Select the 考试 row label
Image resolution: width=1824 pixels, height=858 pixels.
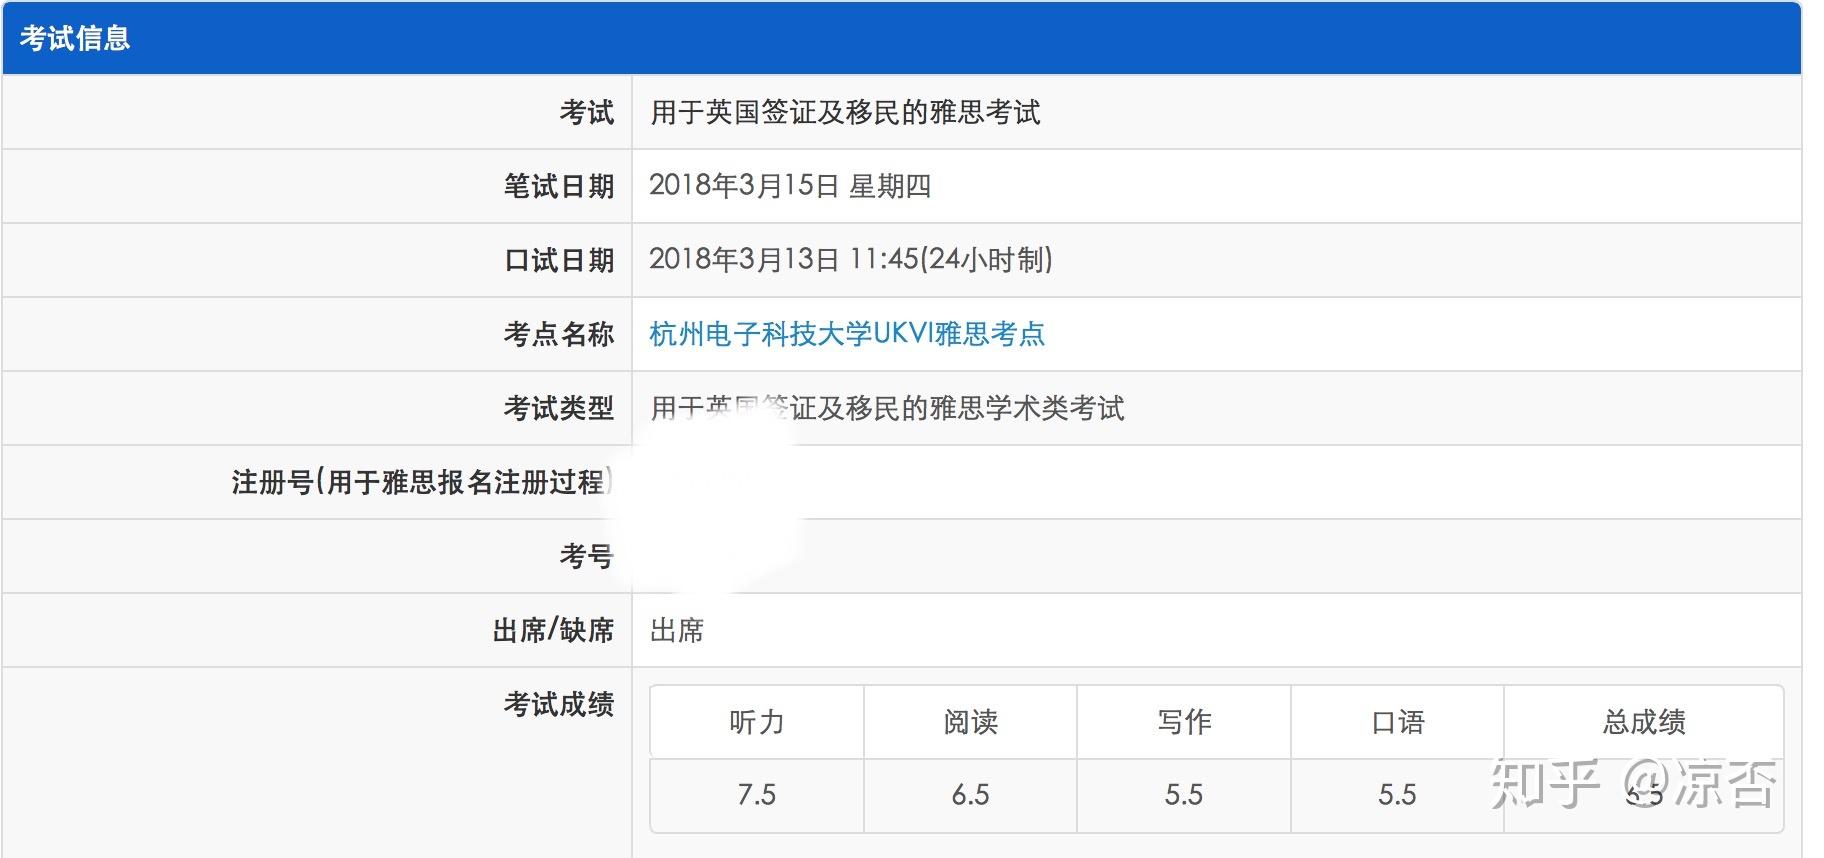[x=586, y=112]
